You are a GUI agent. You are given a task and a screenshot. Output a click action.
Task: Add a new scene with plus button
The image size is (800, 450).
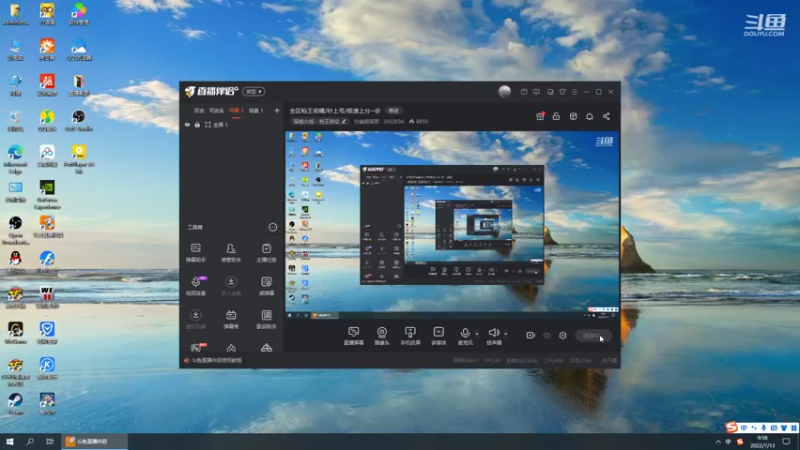277,110
